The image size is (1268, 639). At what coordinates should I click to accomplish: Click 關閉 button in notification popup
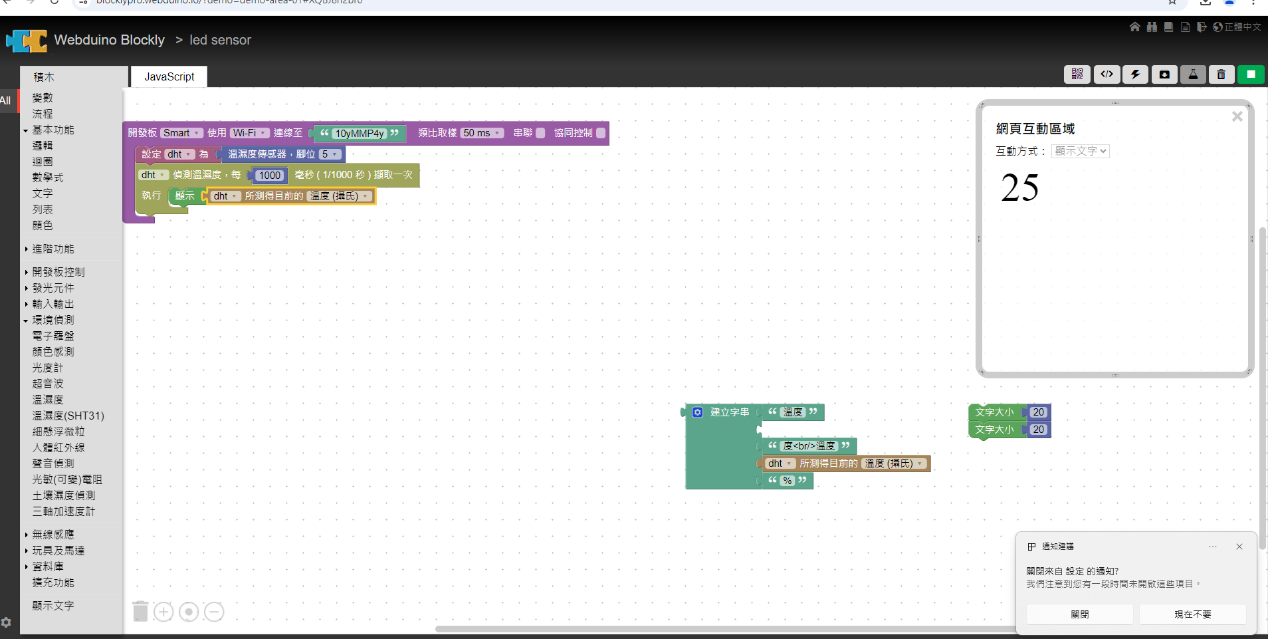pyautogui.click(x=1079, y=614)
